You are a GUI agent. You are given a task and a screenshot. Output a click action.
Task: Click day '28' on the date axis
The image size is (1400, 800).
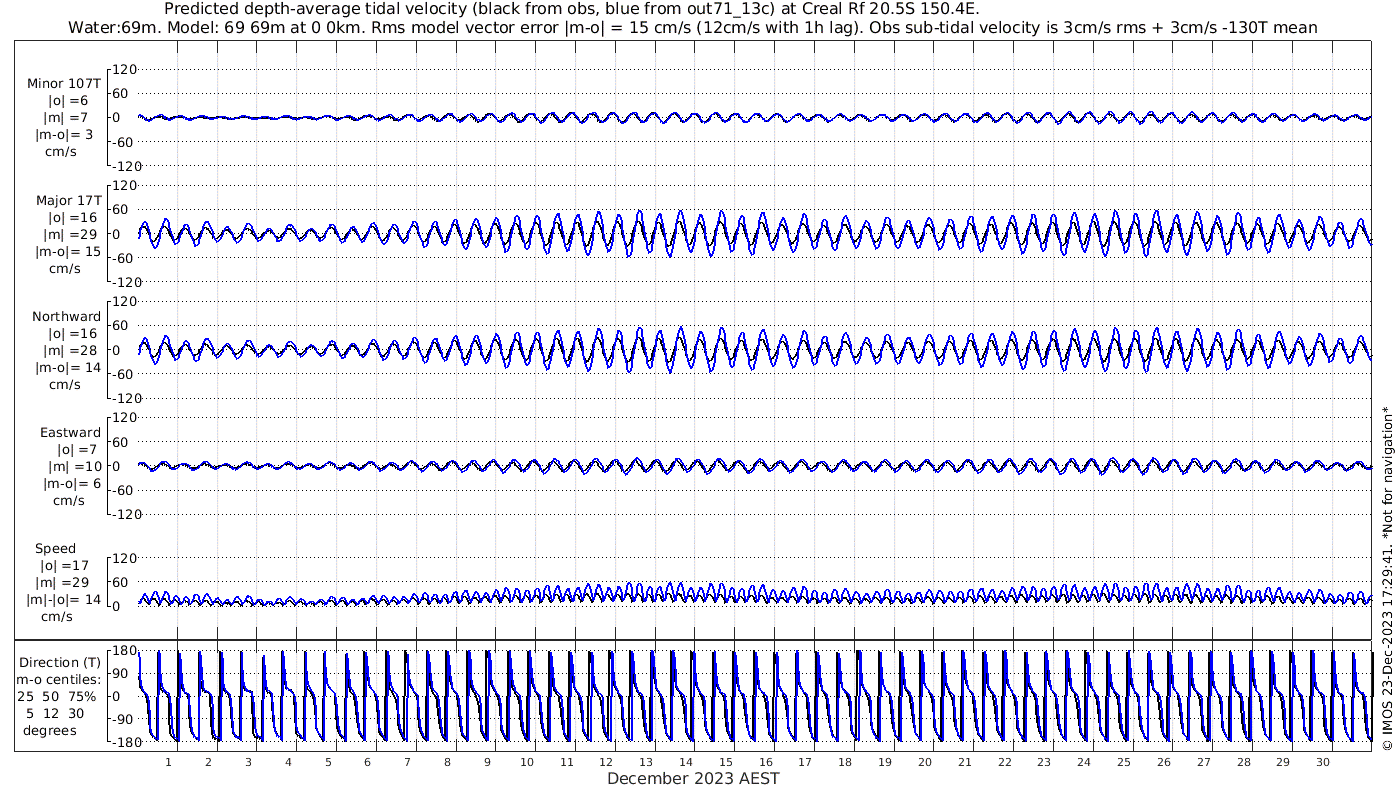coord(1243,763)
